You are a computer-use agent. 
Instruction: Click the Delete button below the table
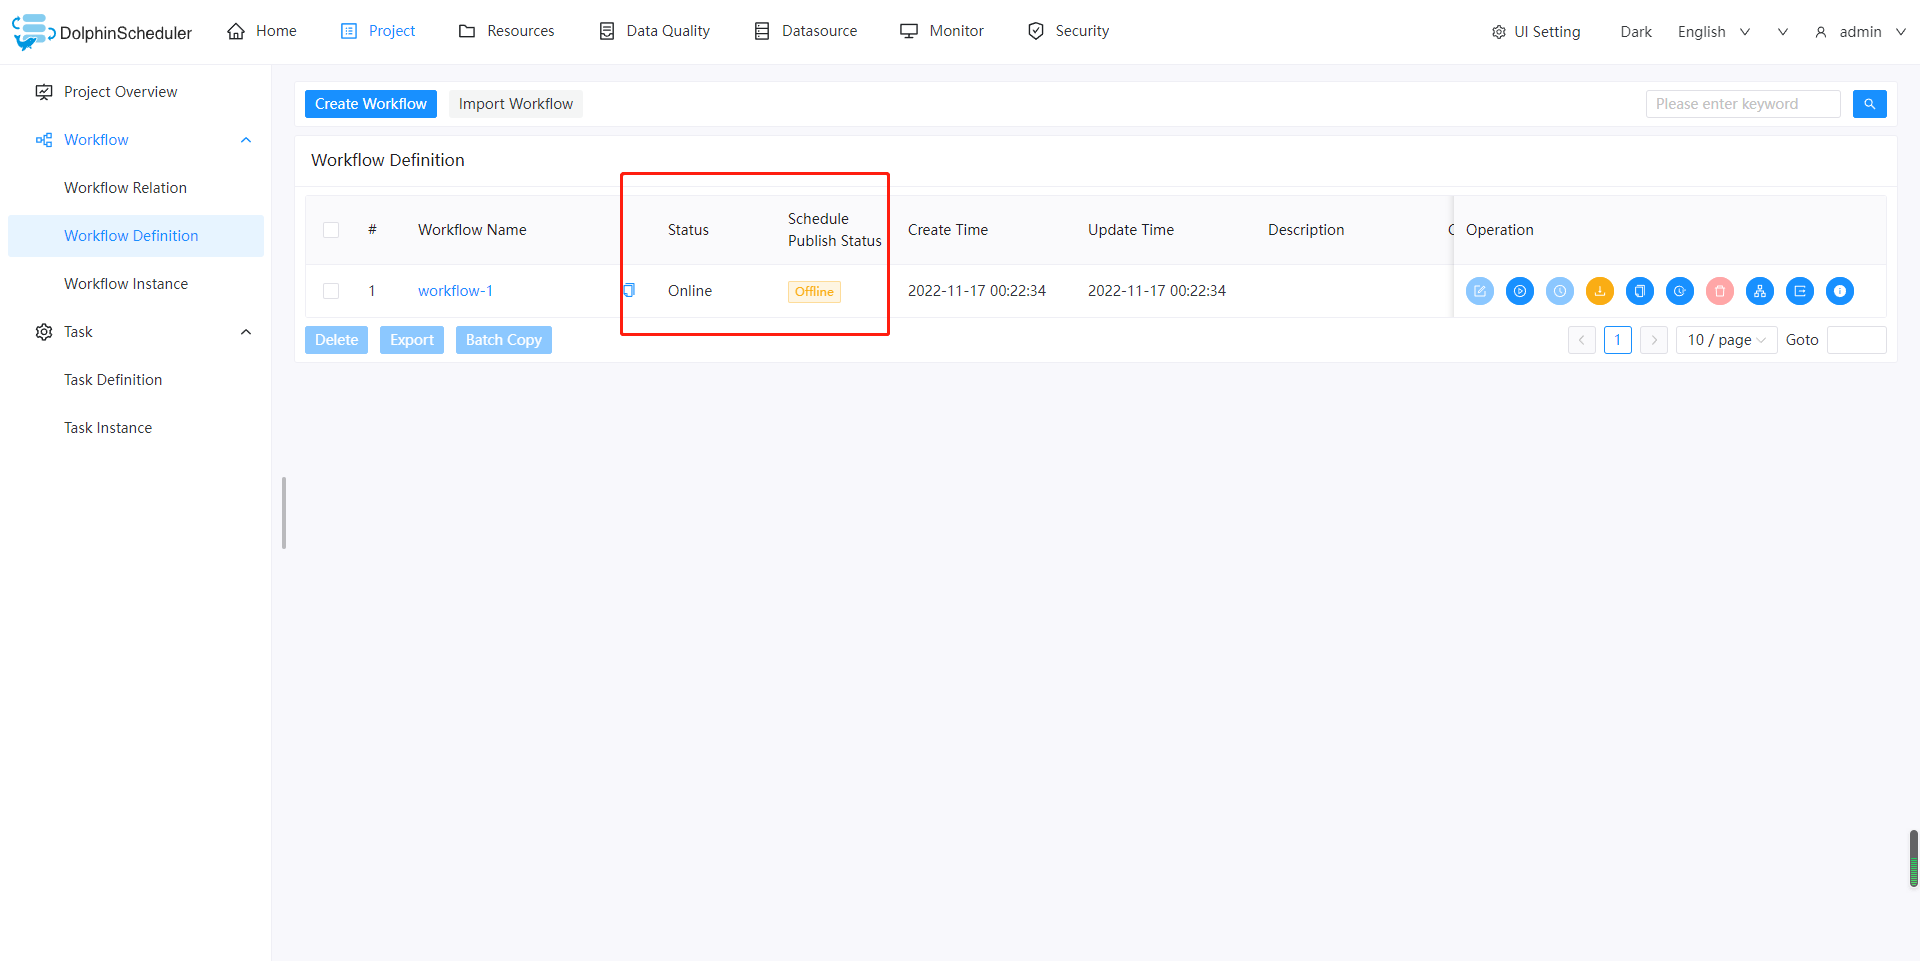click(336, 340)
